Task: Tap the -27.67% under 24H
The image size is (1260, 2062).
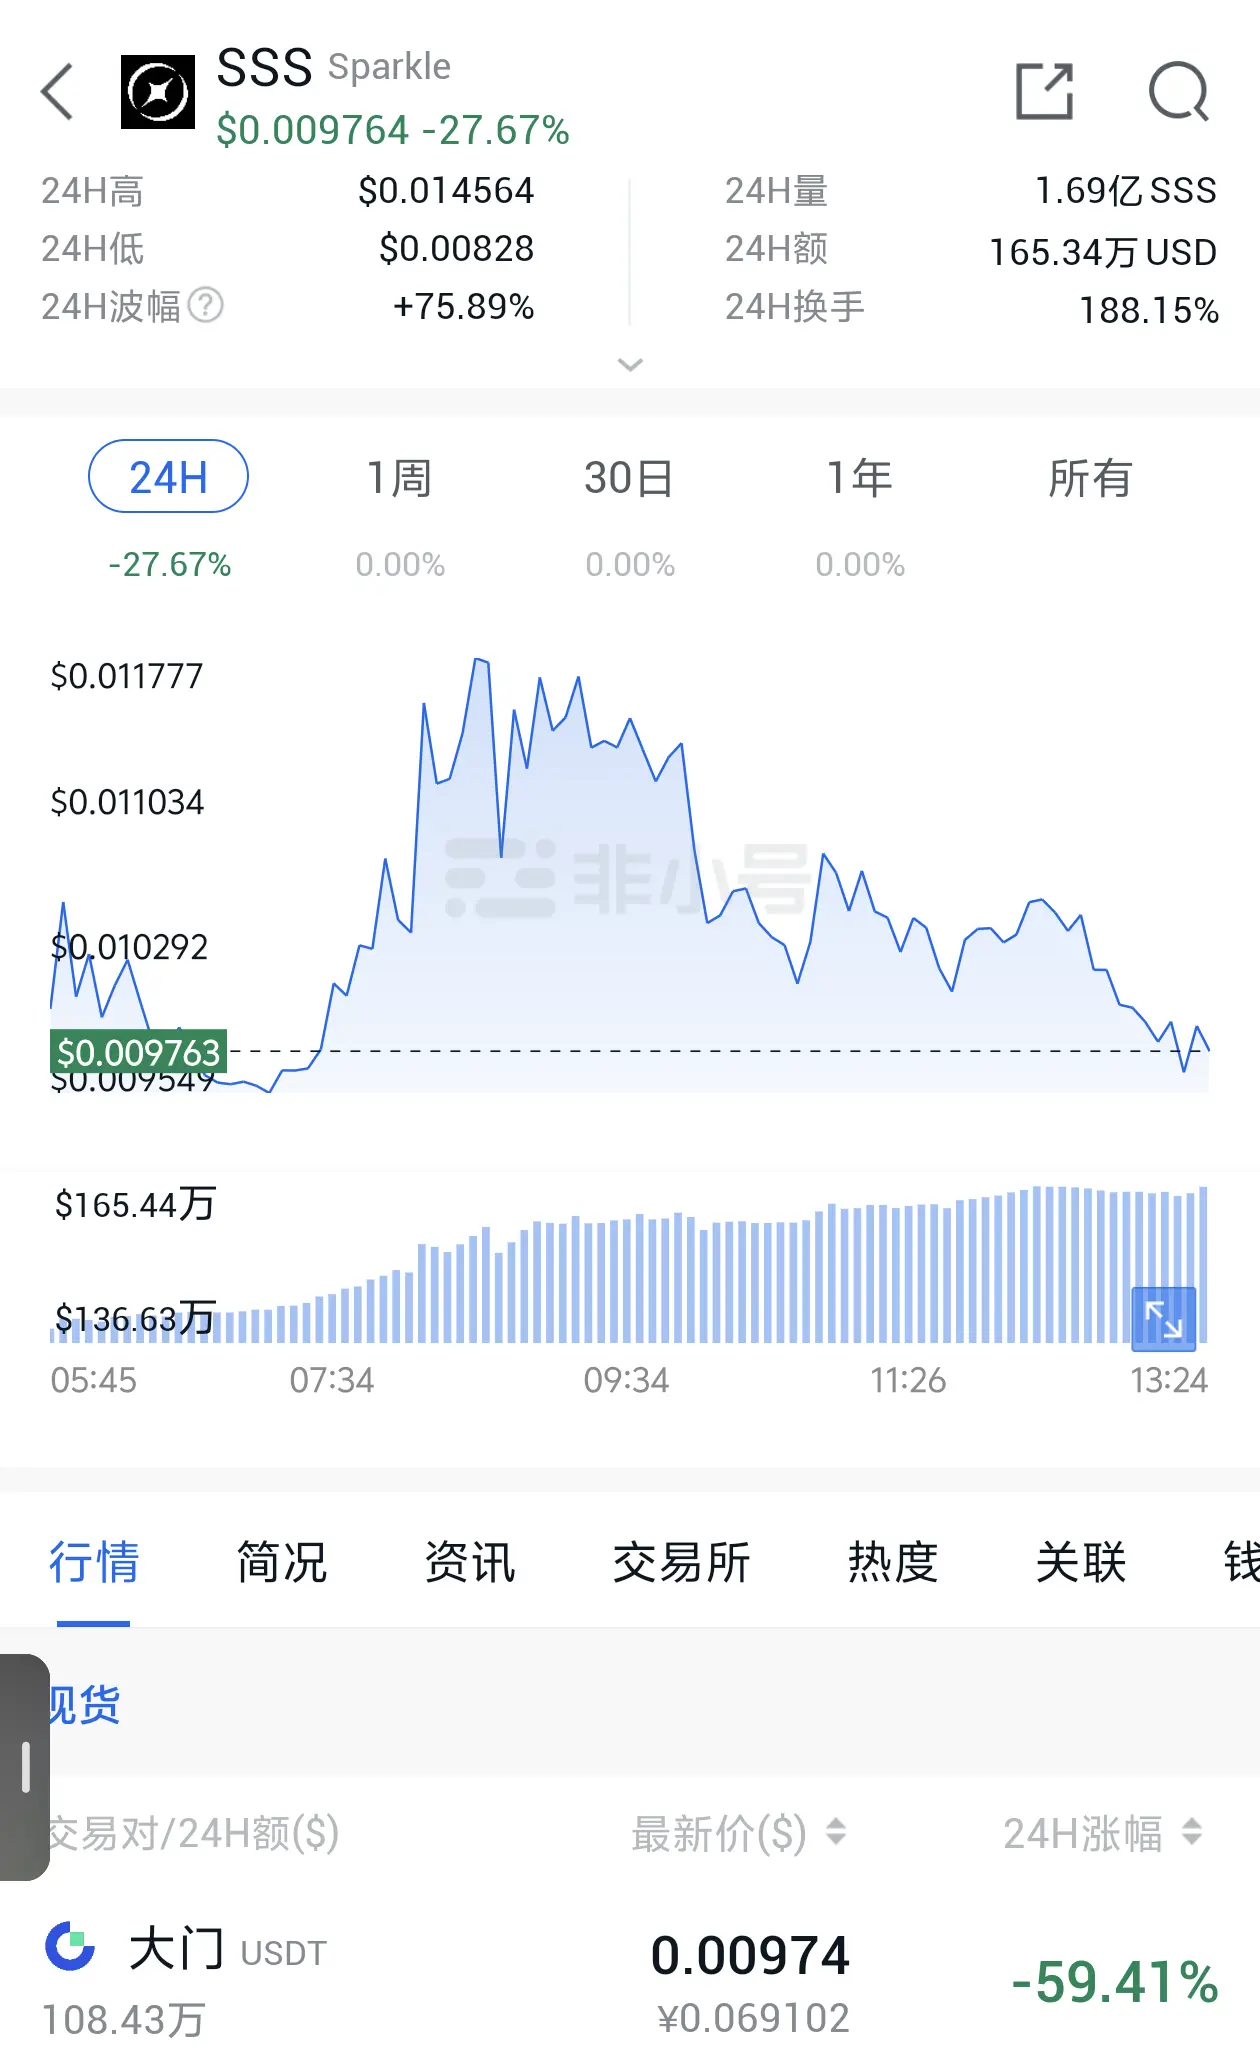Action: click(x=170, y=564)
